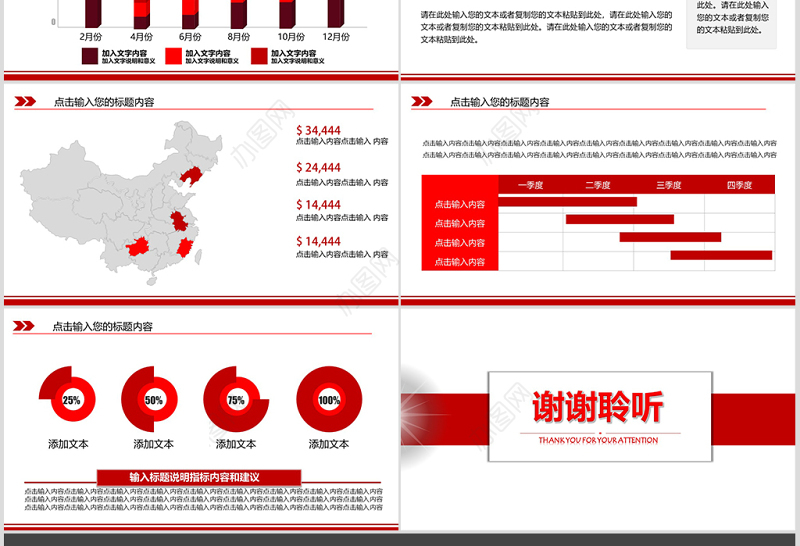
Task: Click the 添加文本 label under 75% donut
Action: pyautogui.click(x=236, y=444)
